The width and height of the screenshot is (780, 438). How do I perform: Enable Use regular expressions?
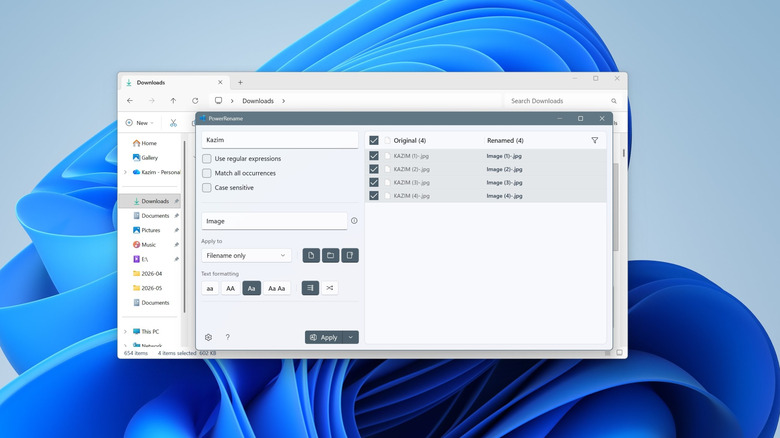[x=206, y=159]
